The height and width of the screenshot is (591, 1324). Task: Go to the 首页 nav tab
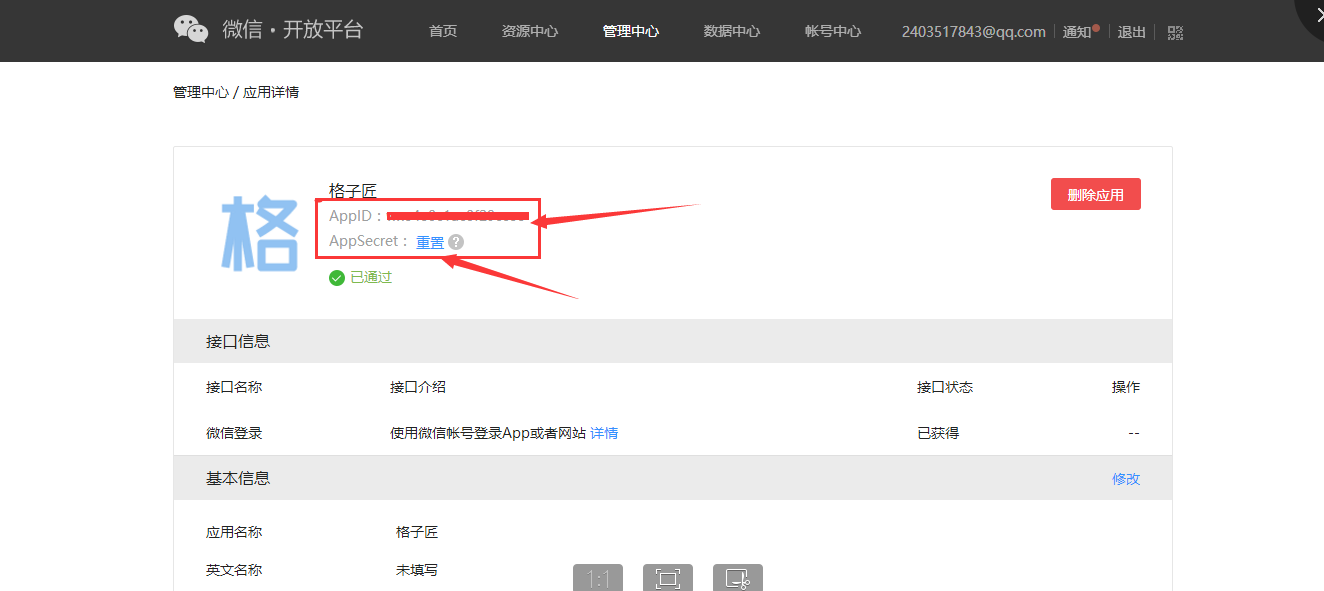443,31
